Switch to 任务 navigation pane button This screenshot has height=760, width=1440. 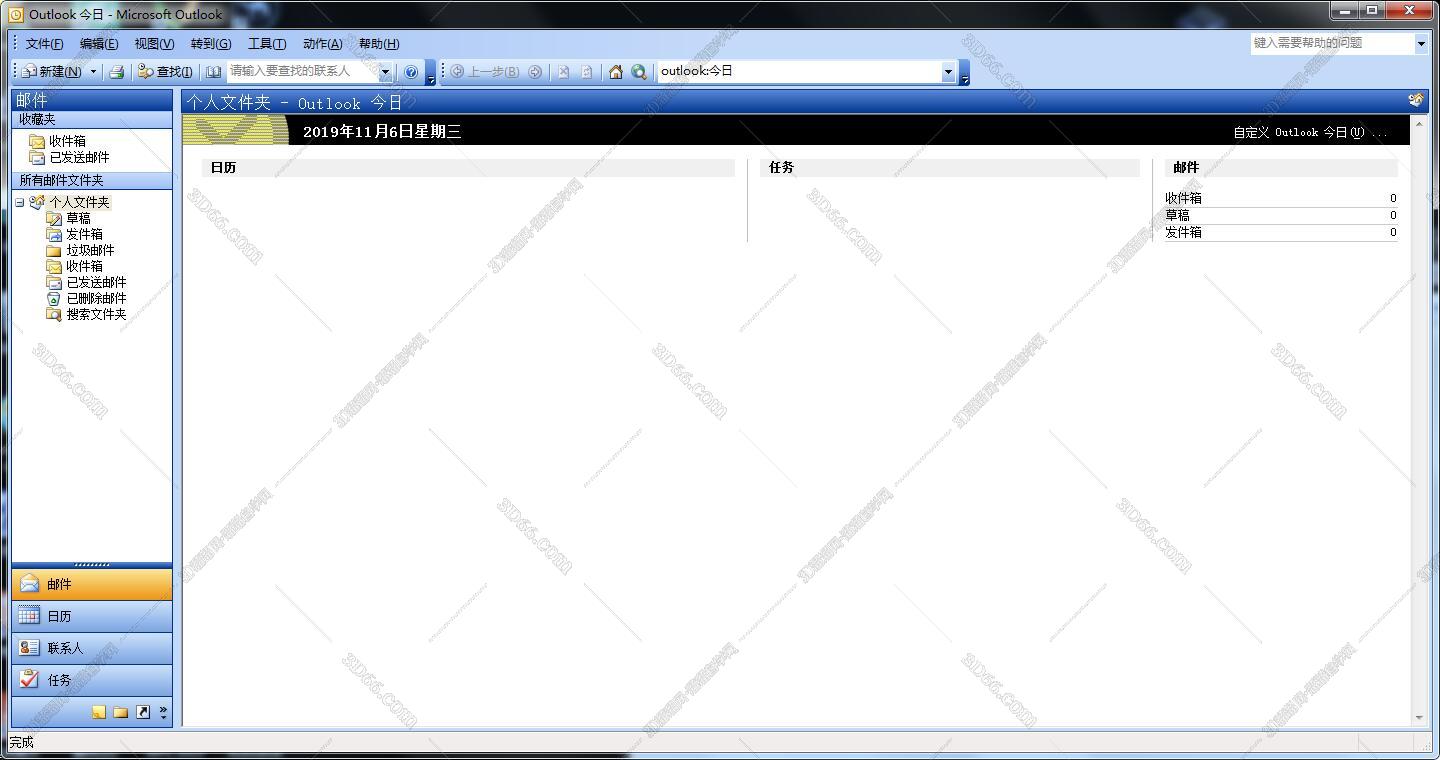click(x=92, y=680)
